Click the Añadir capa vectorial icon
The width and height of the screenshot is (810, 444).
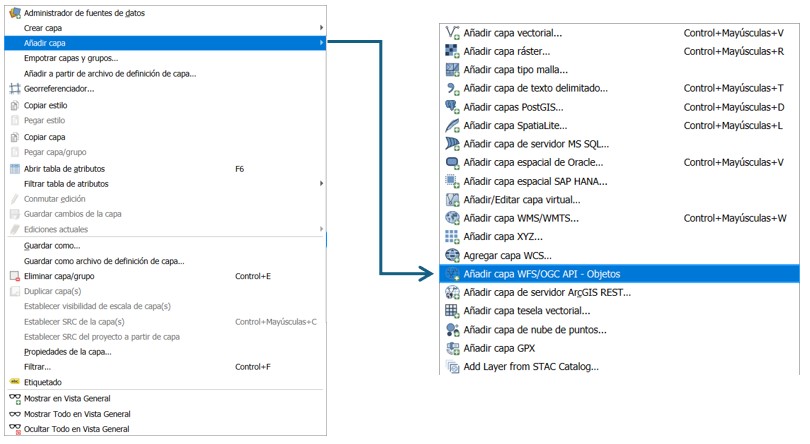coord(451,32)
